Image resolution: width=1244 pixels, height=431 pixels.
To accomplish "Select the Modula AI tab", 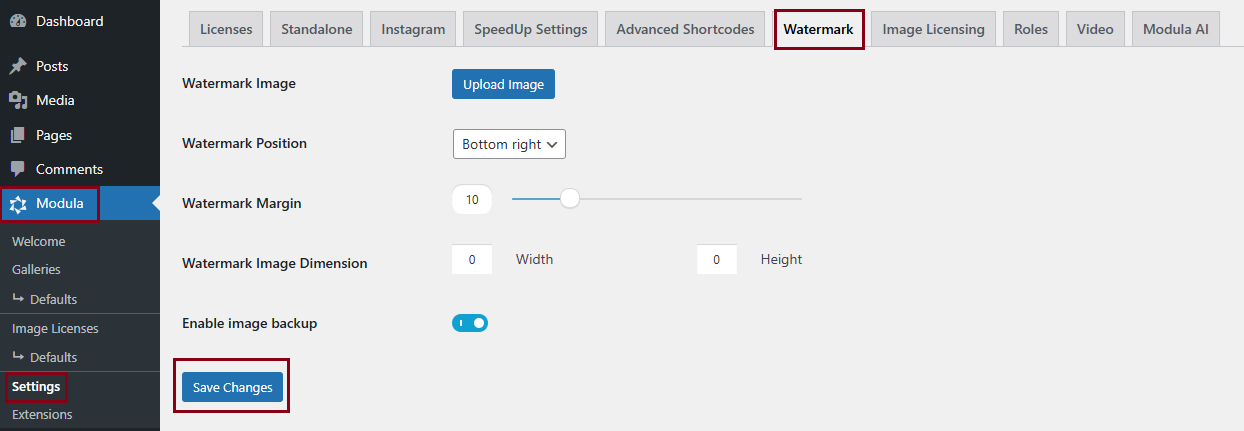I will [x=1175, y=29].
